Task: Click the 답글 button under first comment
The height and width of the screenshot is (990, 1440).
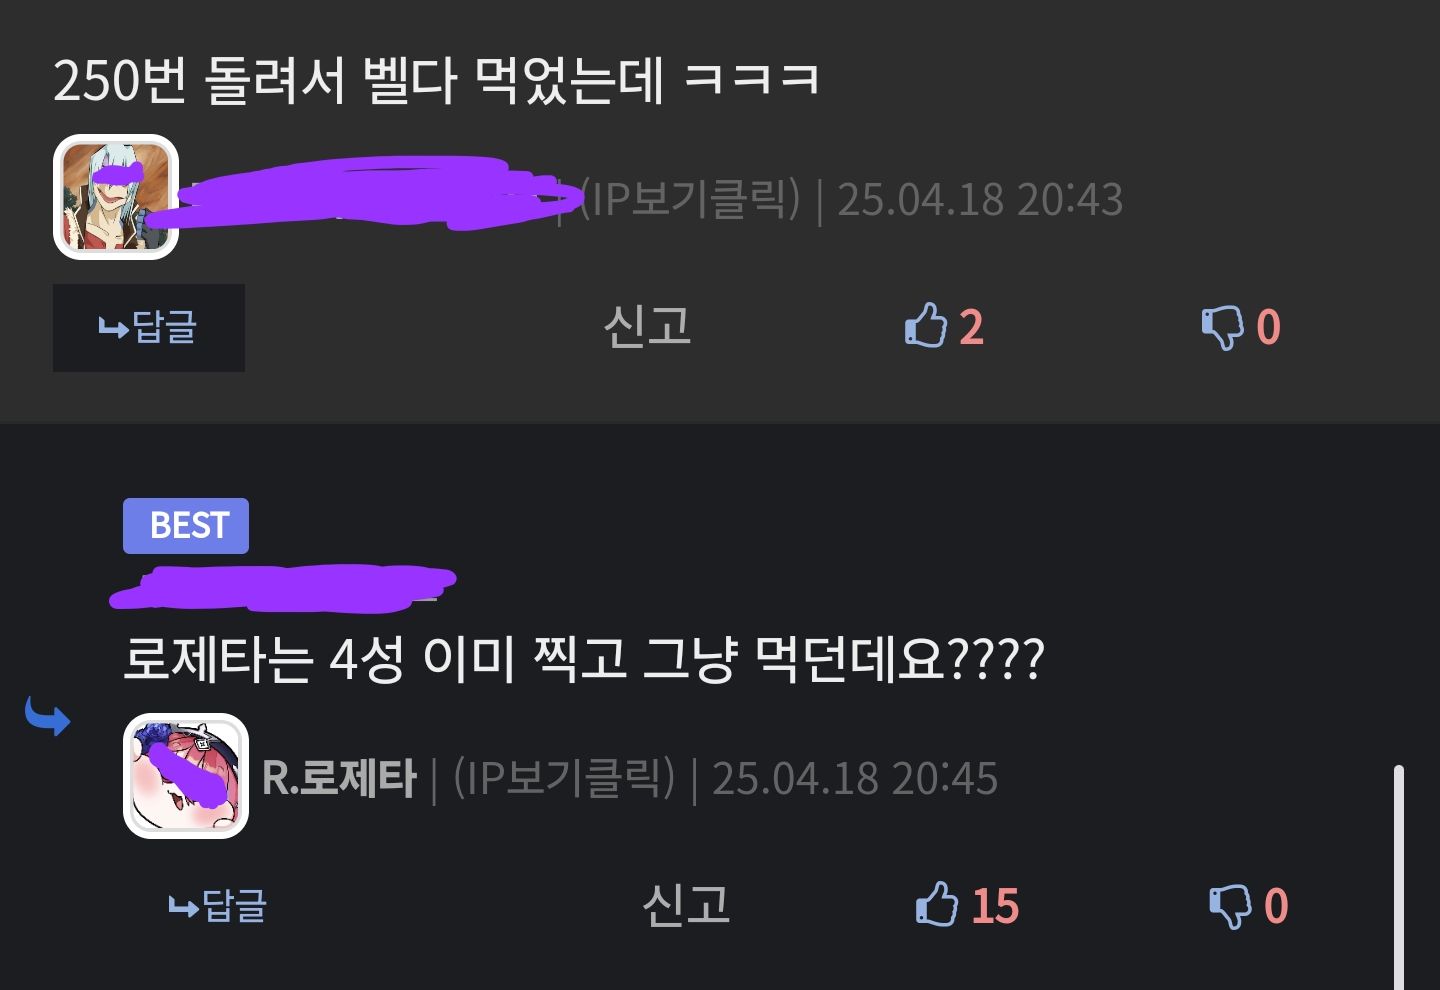Action: [149, 328]
